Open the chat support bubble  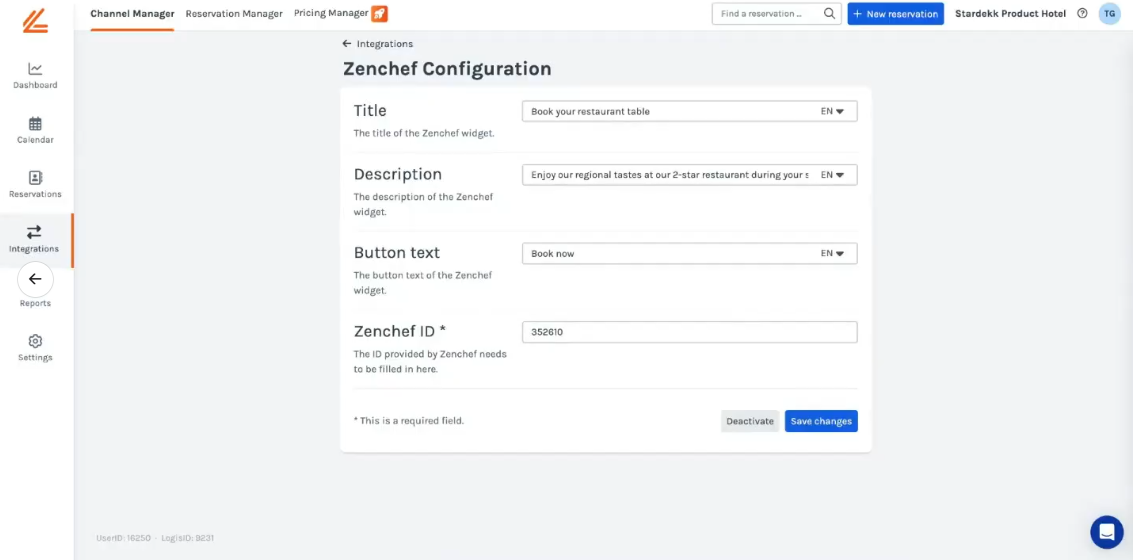point(1107,532)
